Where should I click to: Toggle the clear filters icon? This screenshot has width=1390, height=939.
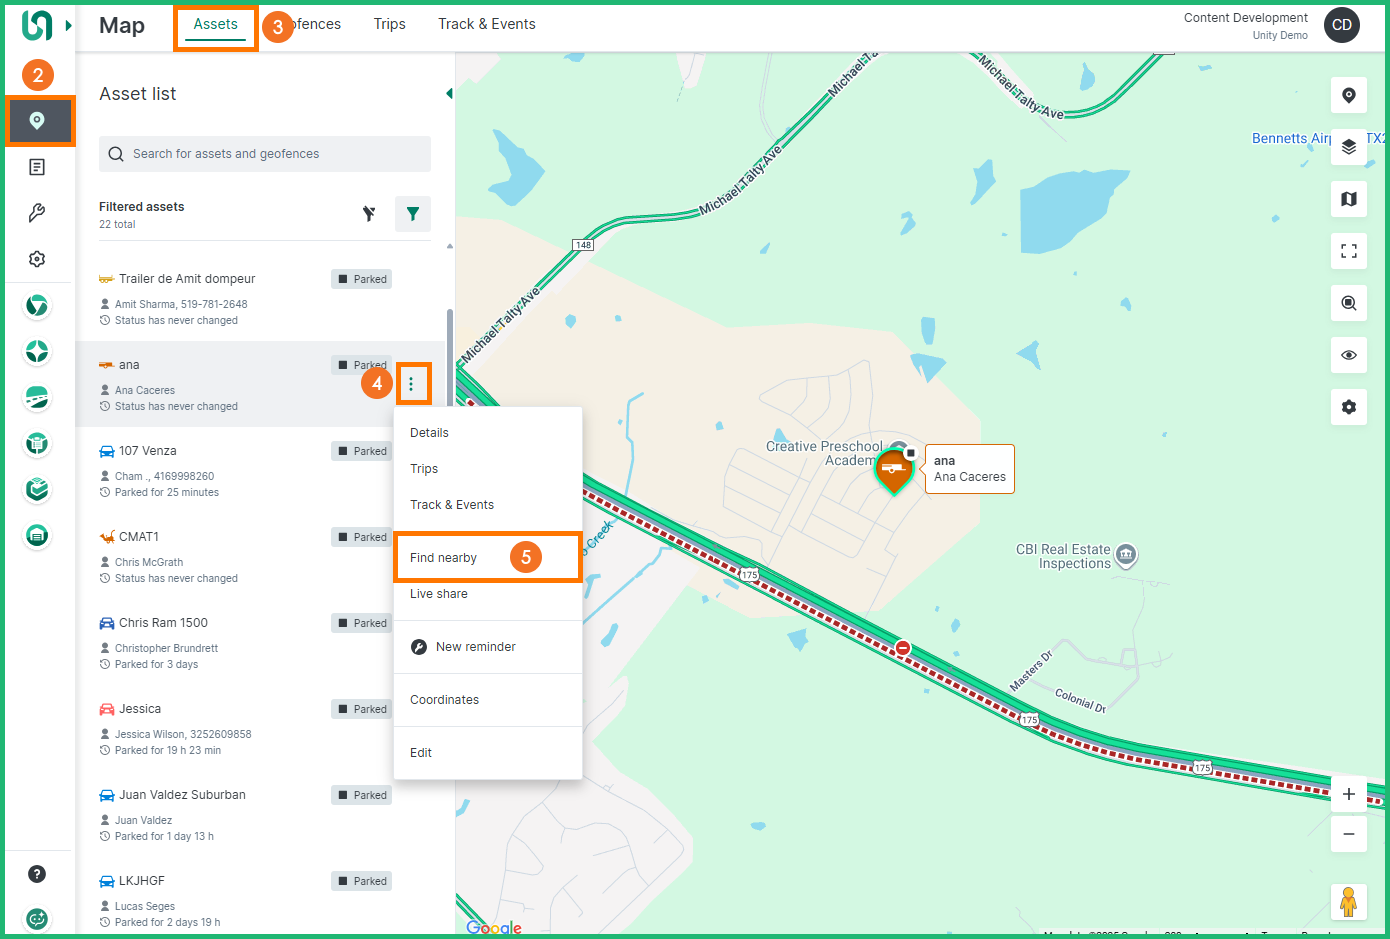369,214
